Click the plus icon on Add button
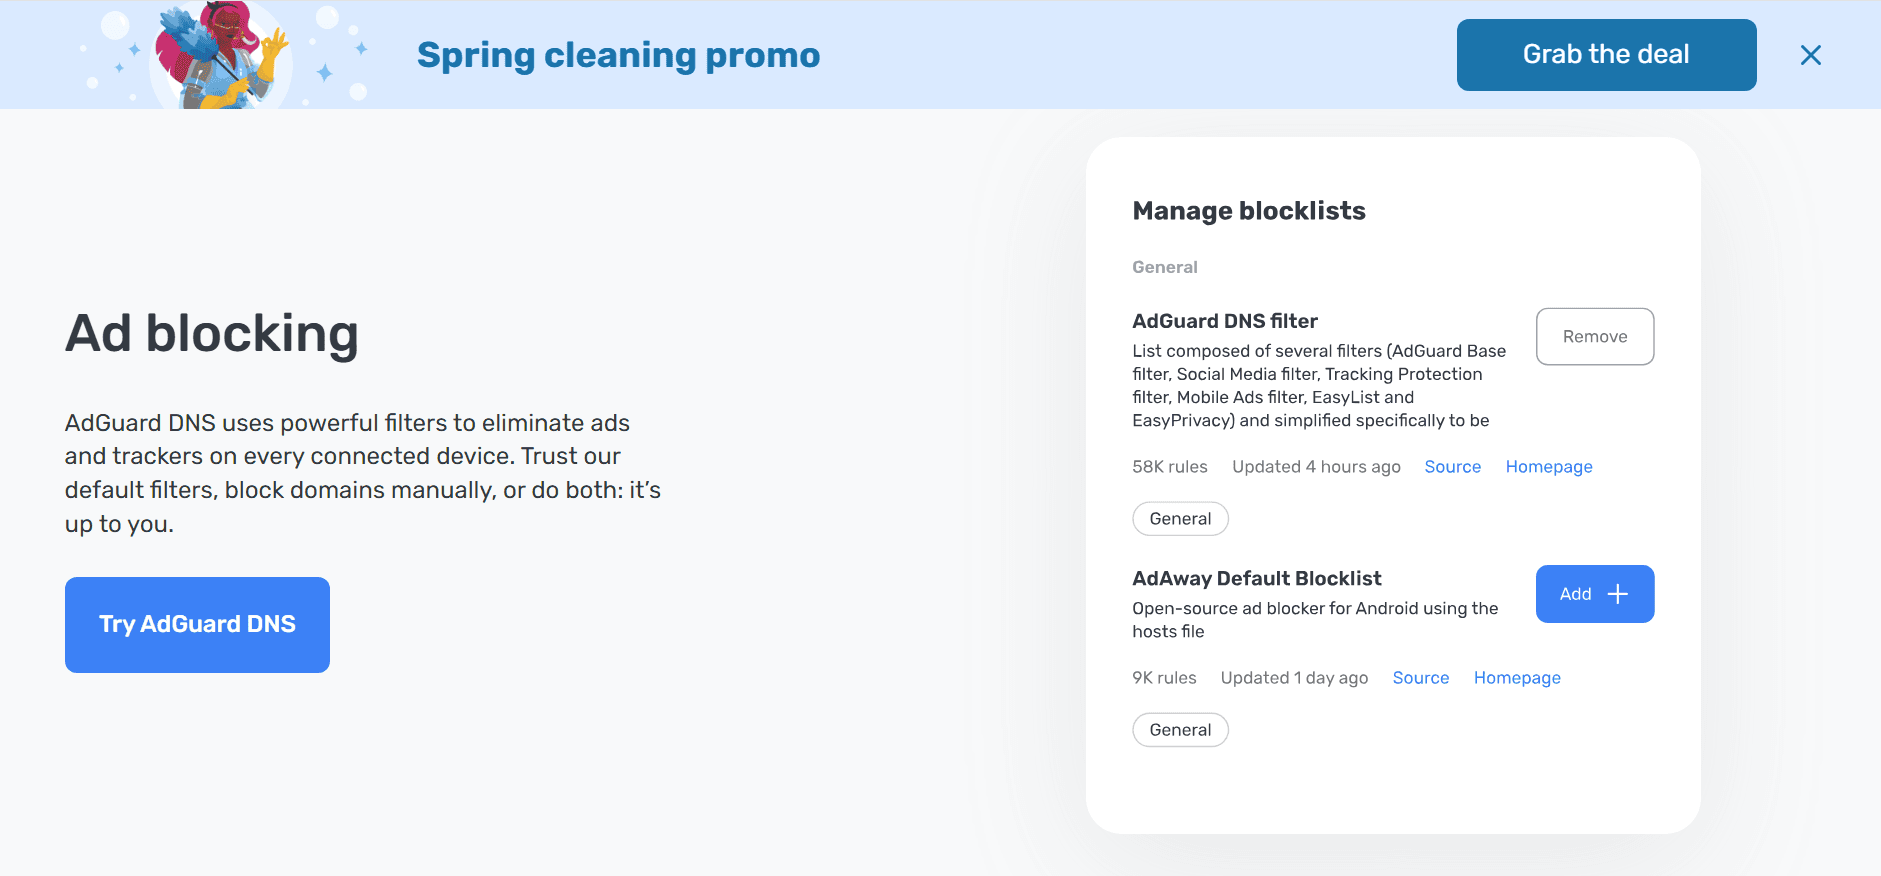Viewport: 1881px width, 876px height. pos(1618,594)
